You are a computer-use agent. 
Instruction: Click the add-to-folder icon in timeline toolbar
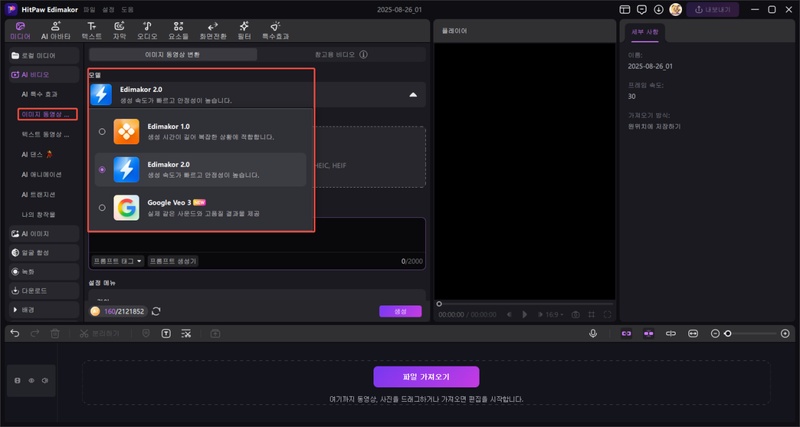coord(215,334)
